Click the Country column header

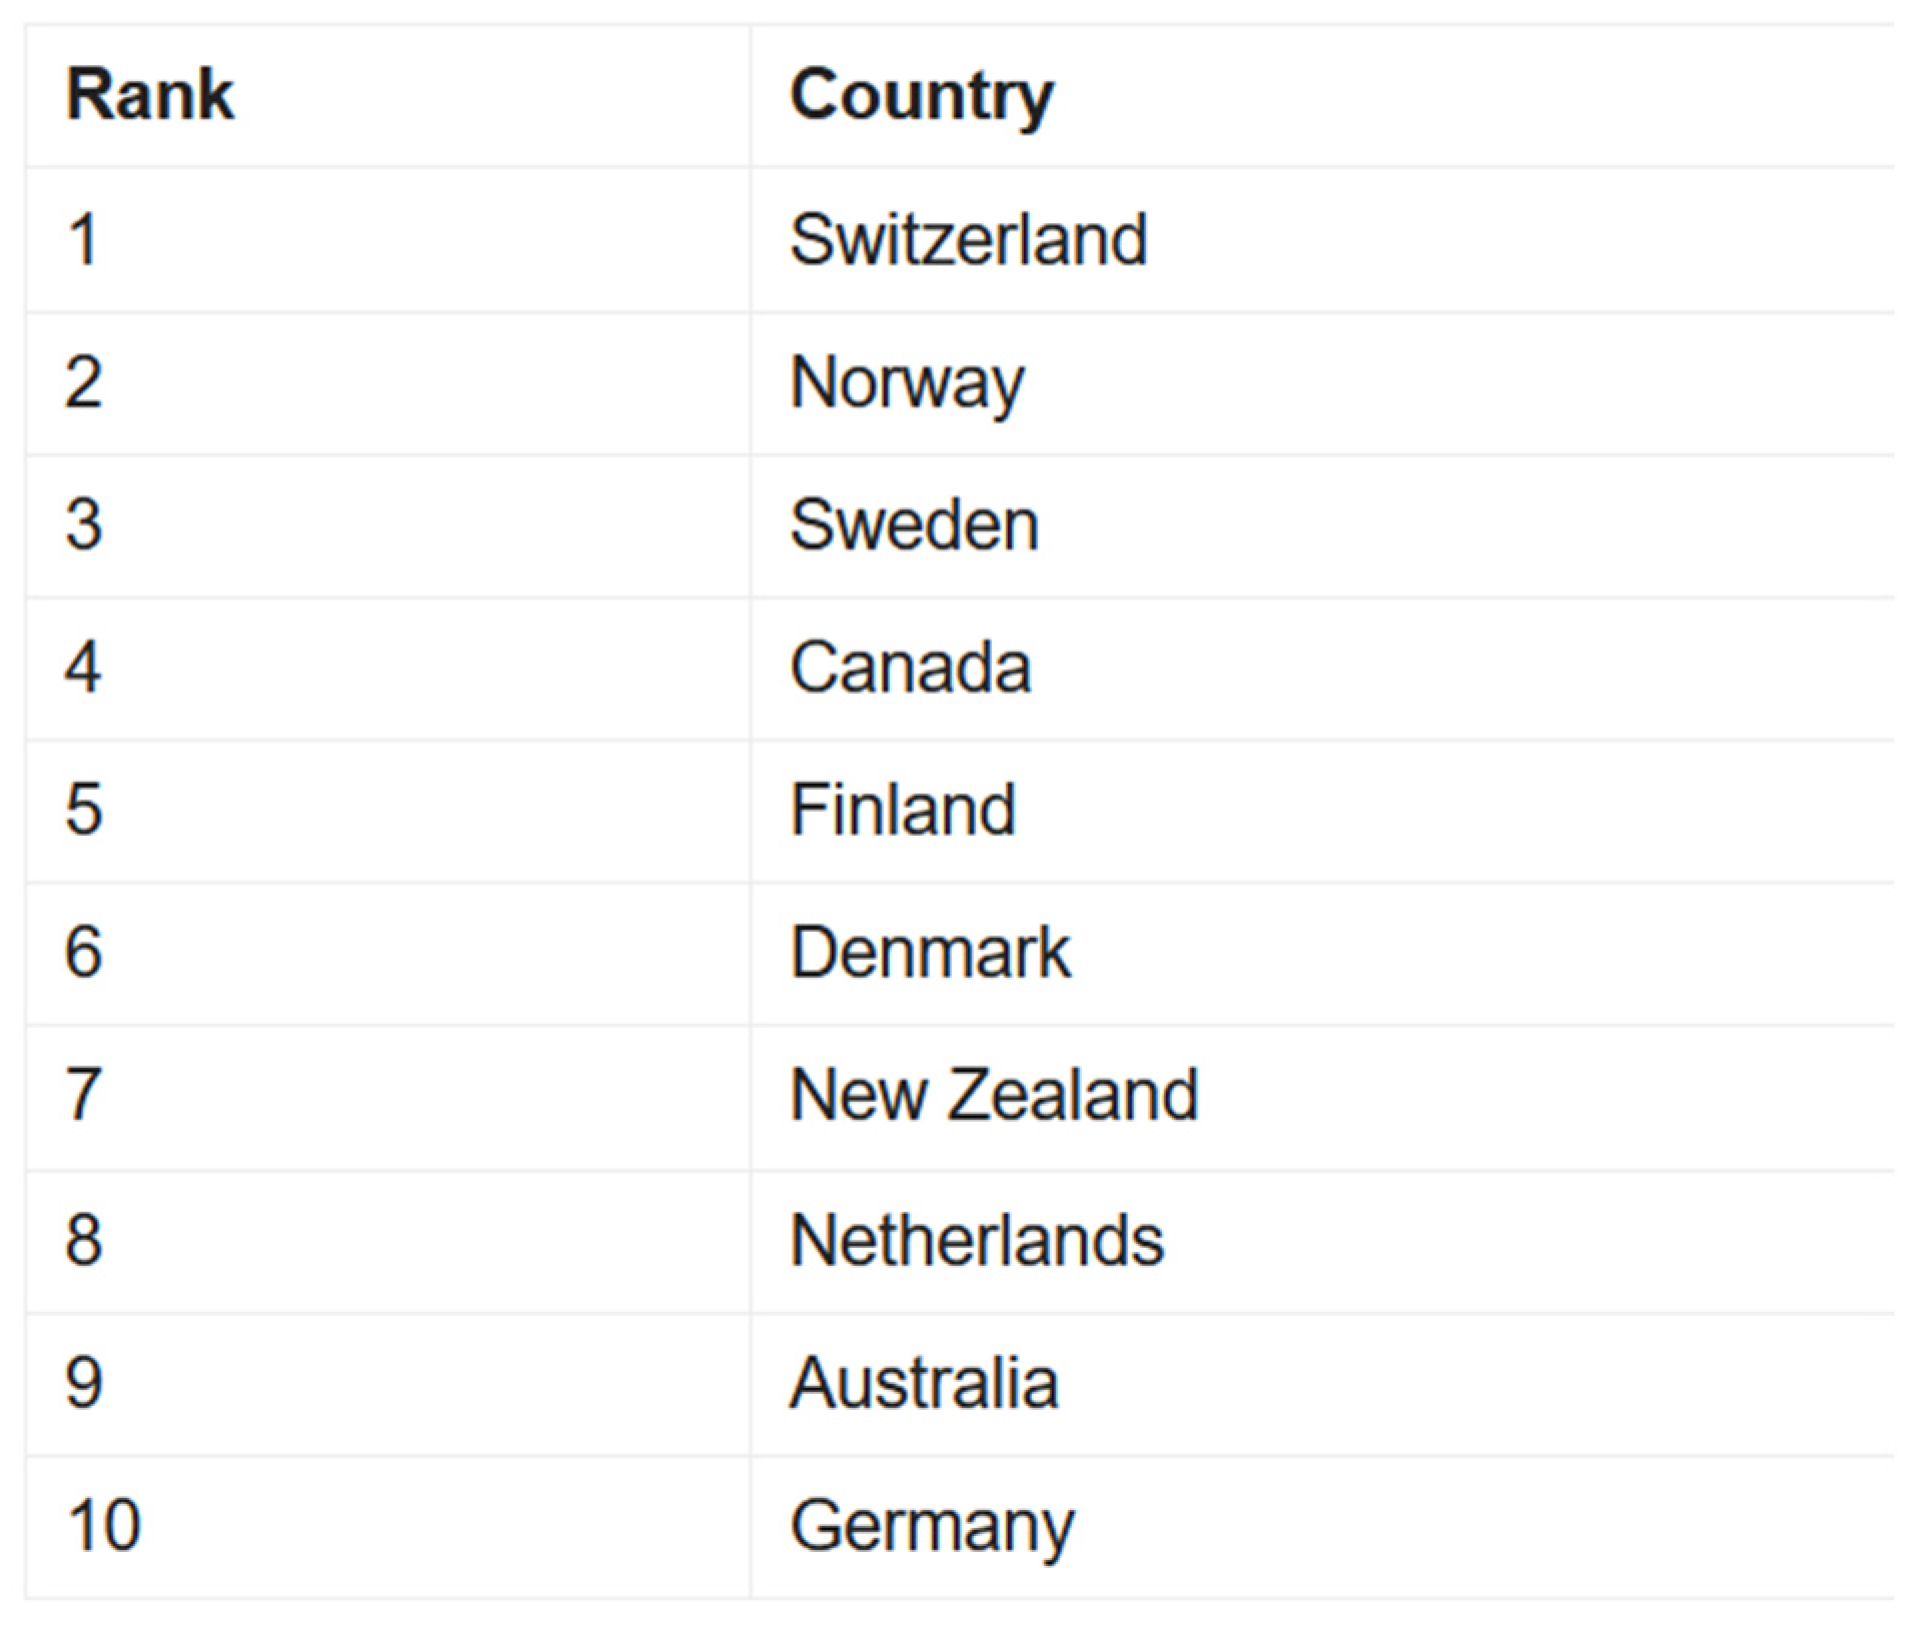click(x=922, y=96)
